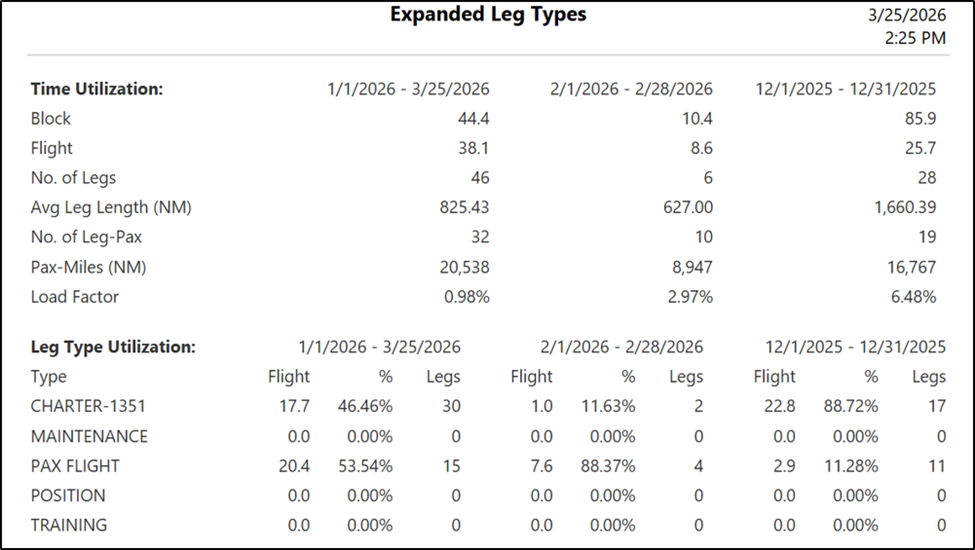Click the Type column header
The width and height of the screenshot is (975, 550).
[x=49, y=377]
